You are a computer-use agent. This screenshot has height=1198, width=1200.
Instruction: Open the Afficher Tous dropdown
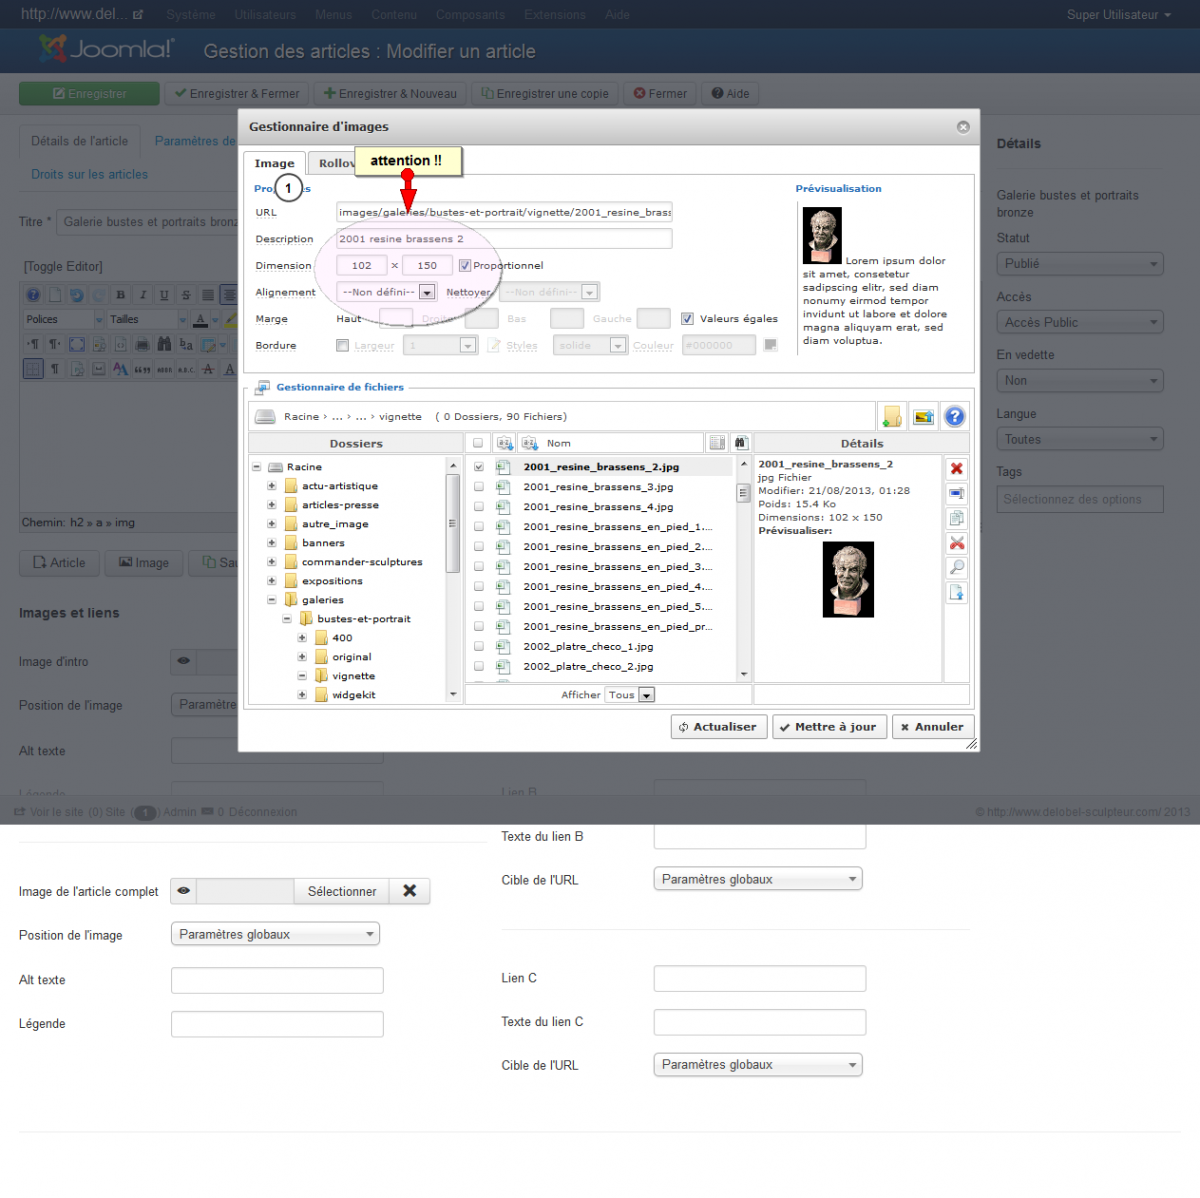pyautogui.click(x=646, y=695)
